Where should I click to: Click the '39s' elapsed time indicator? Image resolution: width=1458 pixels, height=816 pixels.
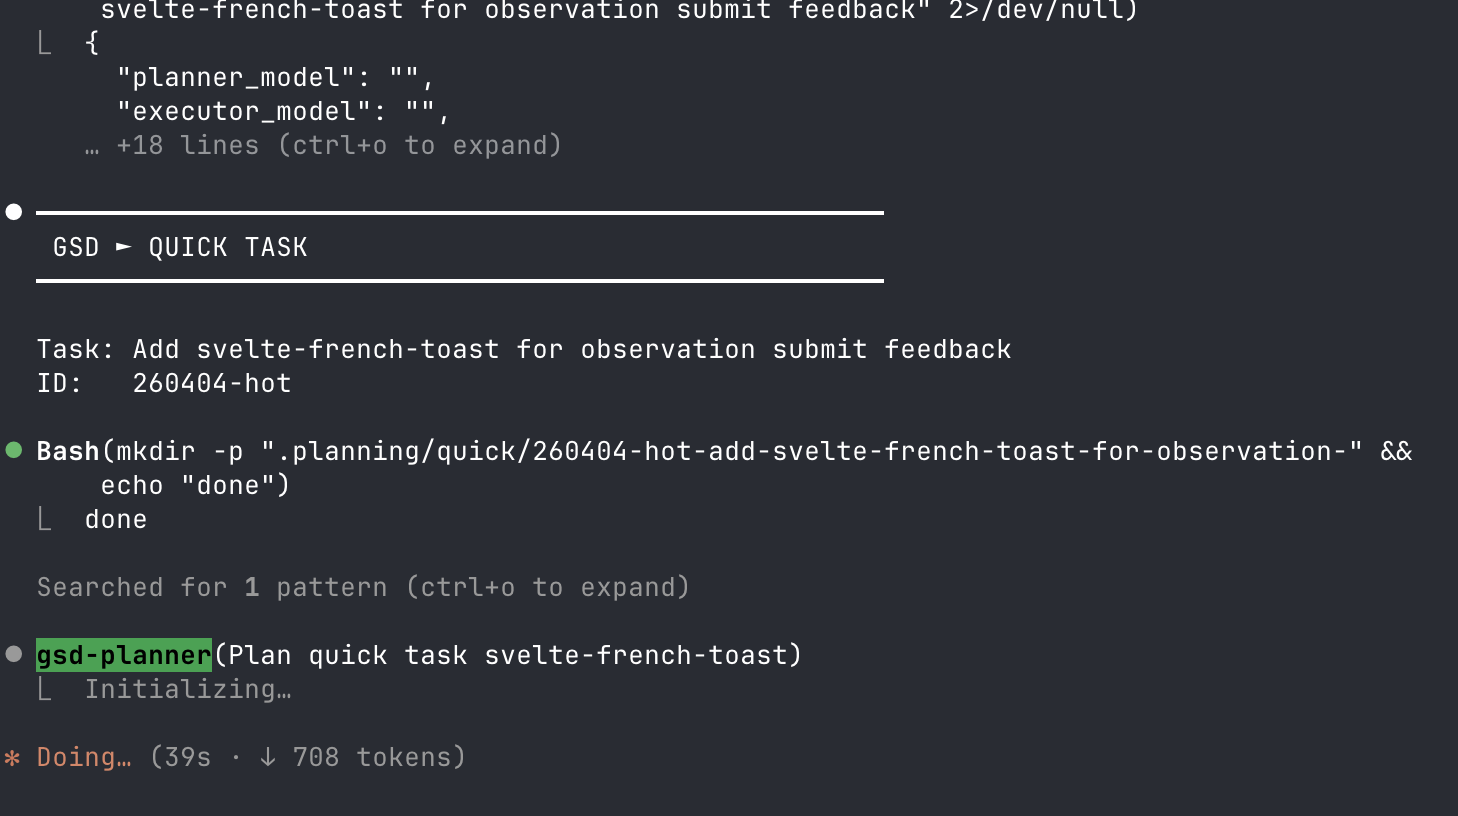click(188, 757)
